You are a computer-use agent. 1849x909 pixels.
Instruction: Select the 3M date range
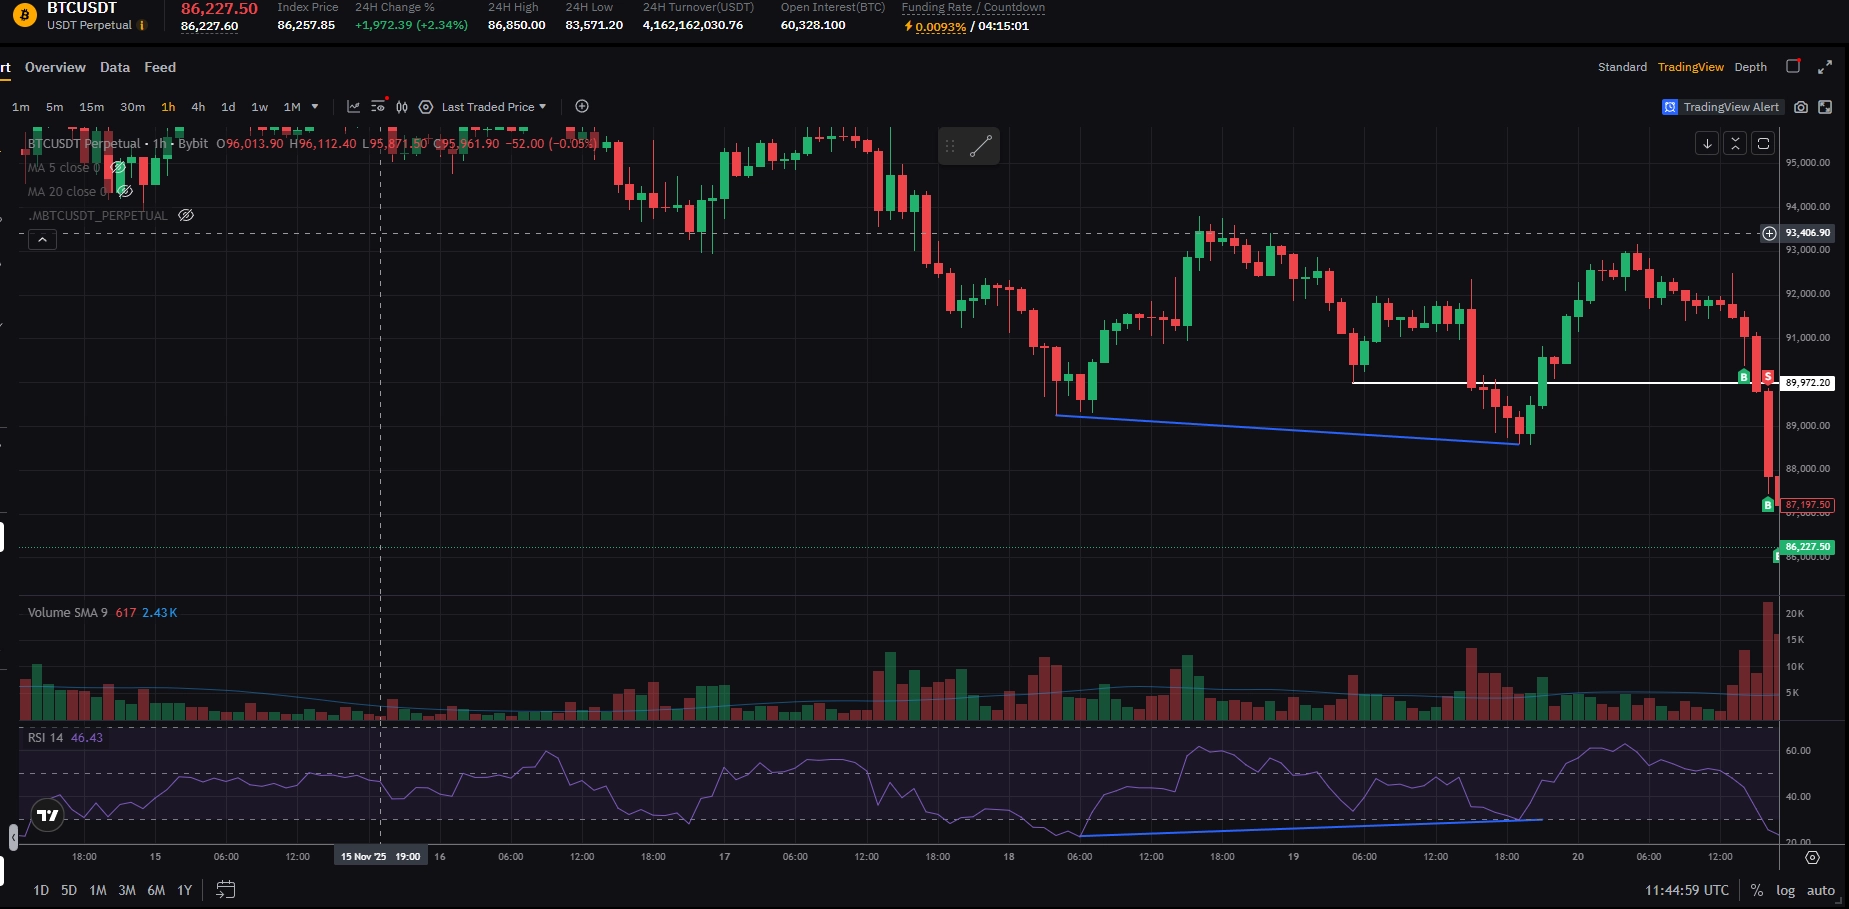127,890
